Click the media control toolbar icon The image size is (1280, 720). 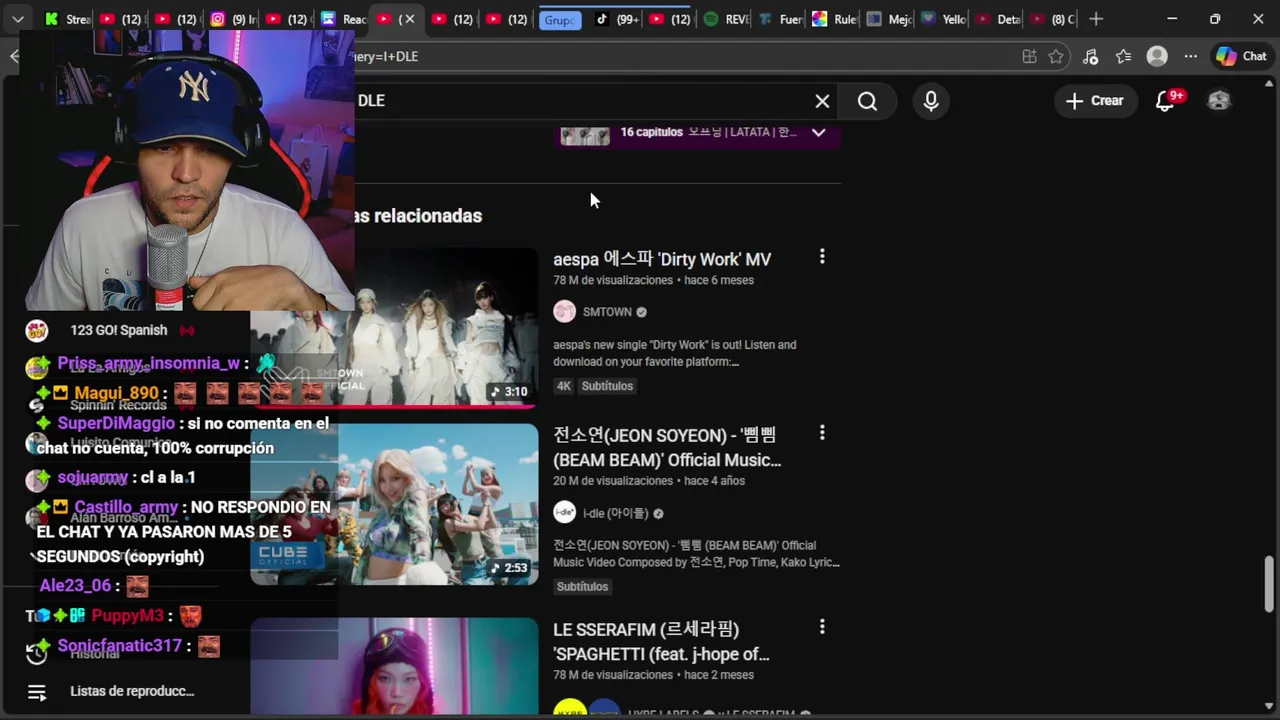[1091, 57]
